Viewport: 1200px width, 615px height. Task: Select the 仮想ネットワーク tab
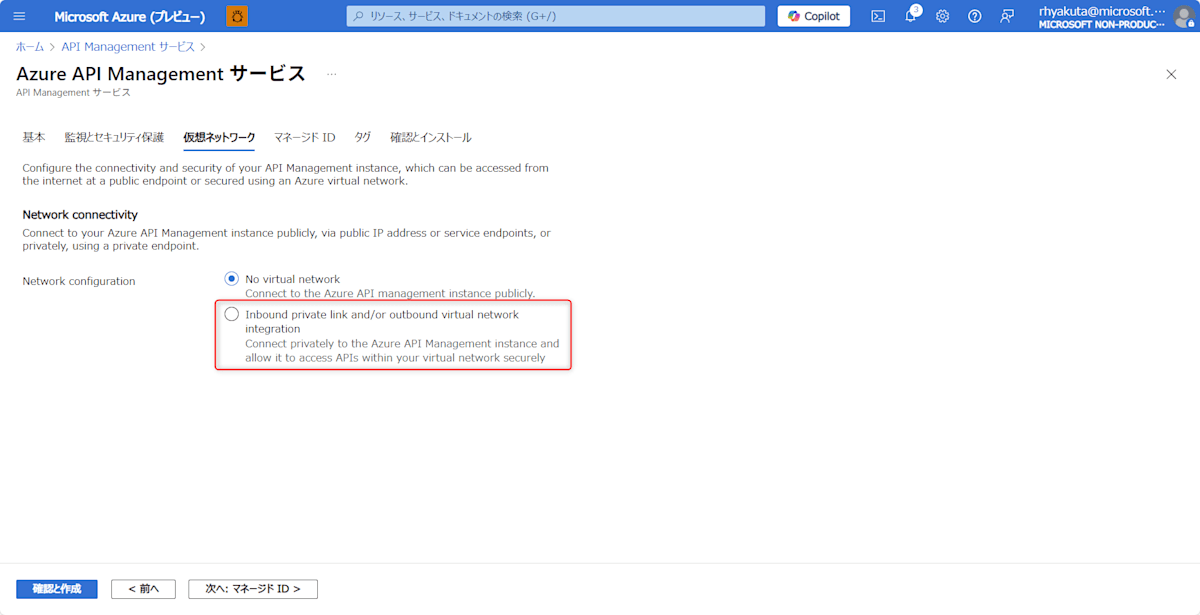coord(219,137)
